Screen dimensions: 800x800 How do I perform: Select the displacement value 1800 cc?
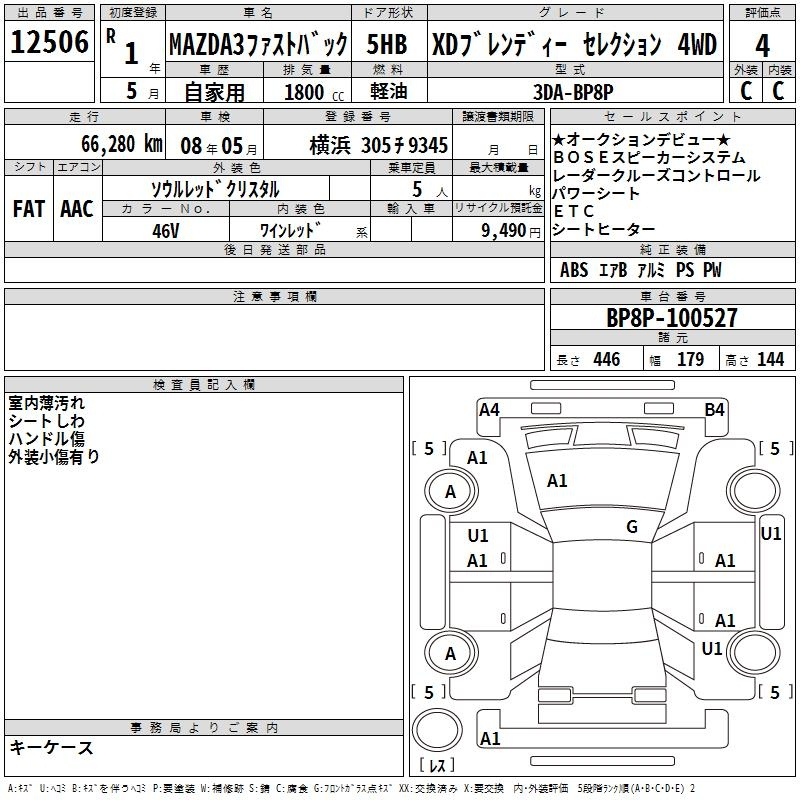(314, 92)
